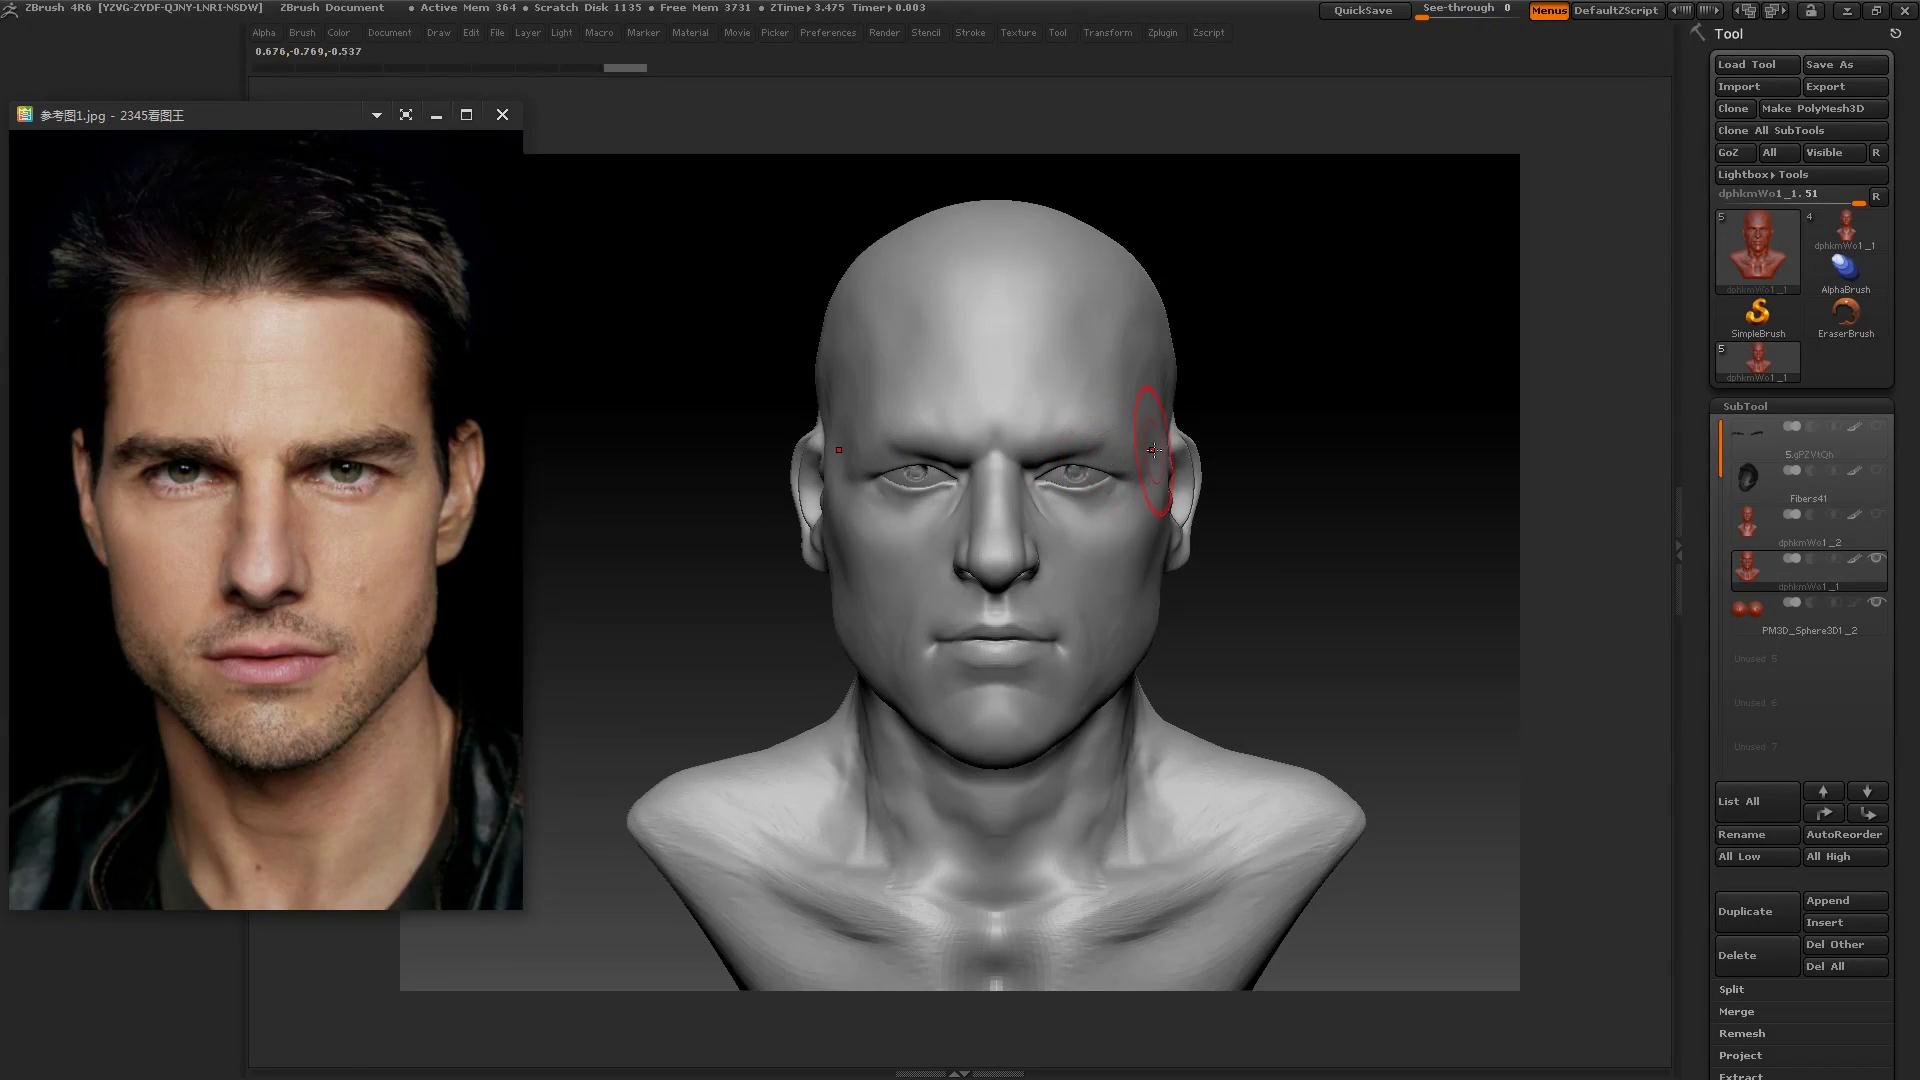1920x1080 pixels.
Task: Open image viewer title dropdown arrow
Action: [x=377, y=115]
